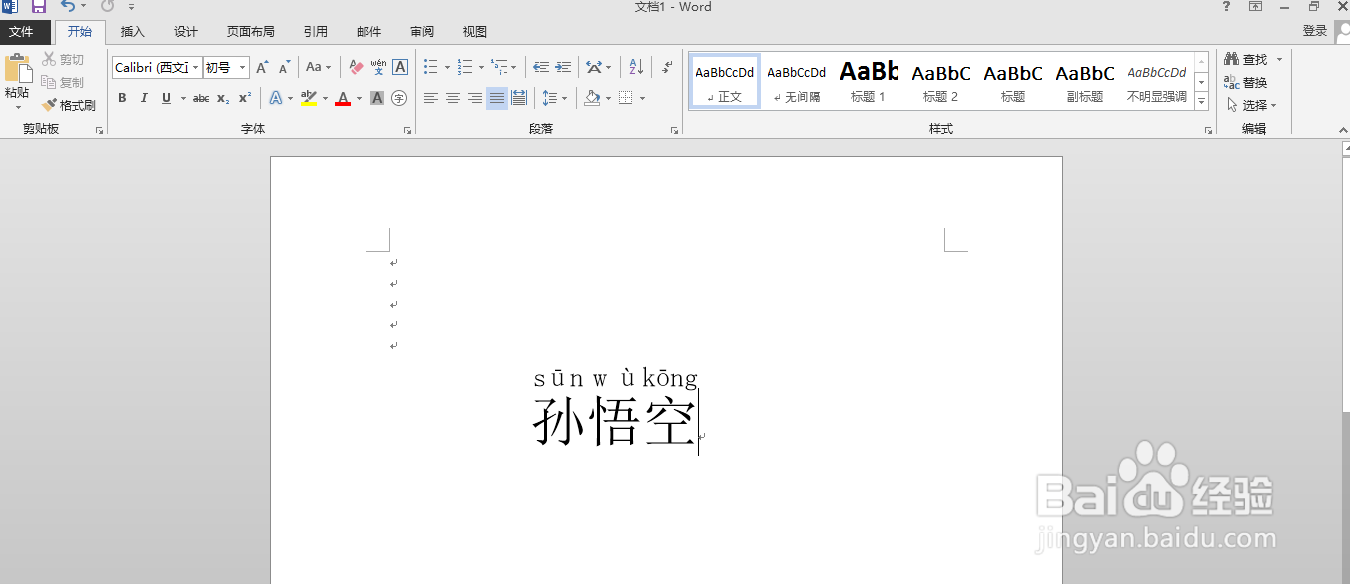Apply the 标题 1 heading style
This screenshot has width=1350, height=584.
coord(868,81)
